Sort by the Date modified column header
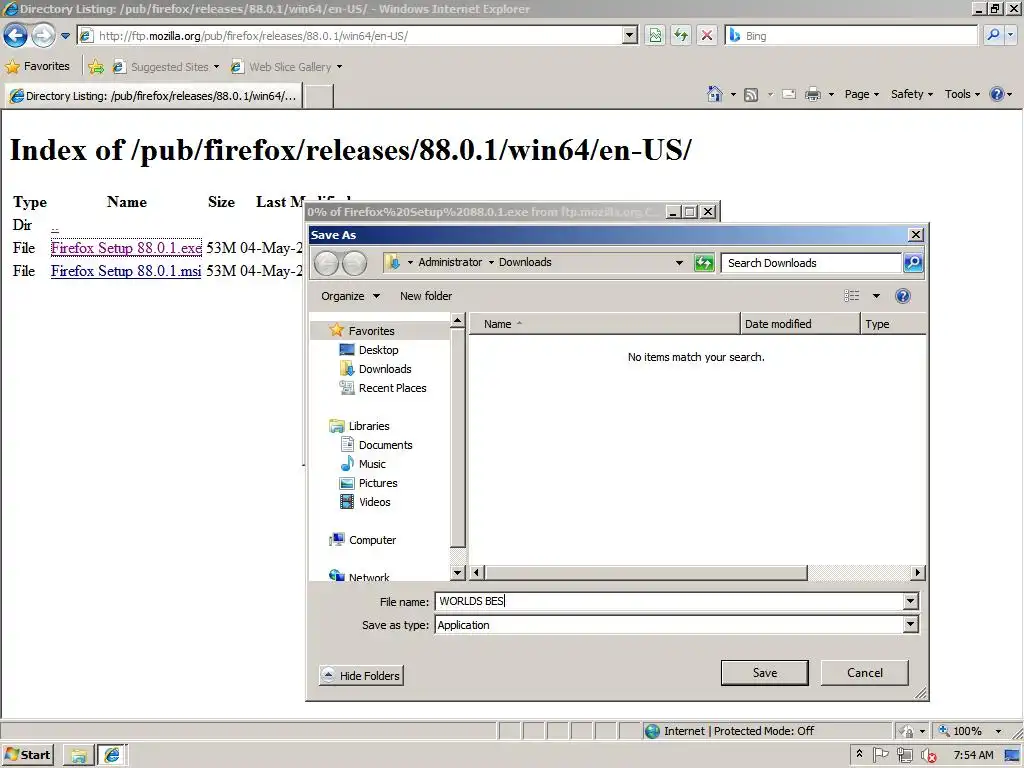Screen dimensions: 1024x768 800,324
